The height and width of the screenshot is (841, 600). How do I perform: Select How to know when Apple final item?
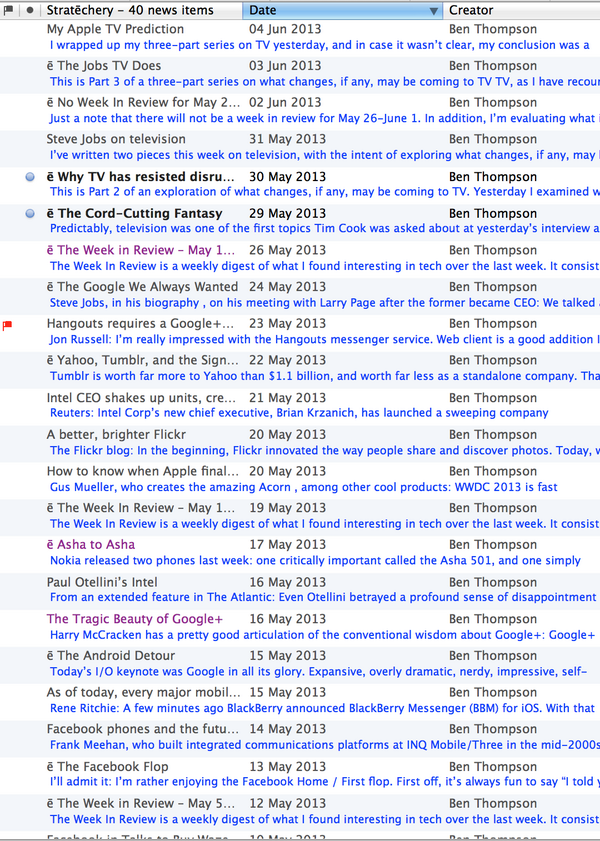click(143, 471)
